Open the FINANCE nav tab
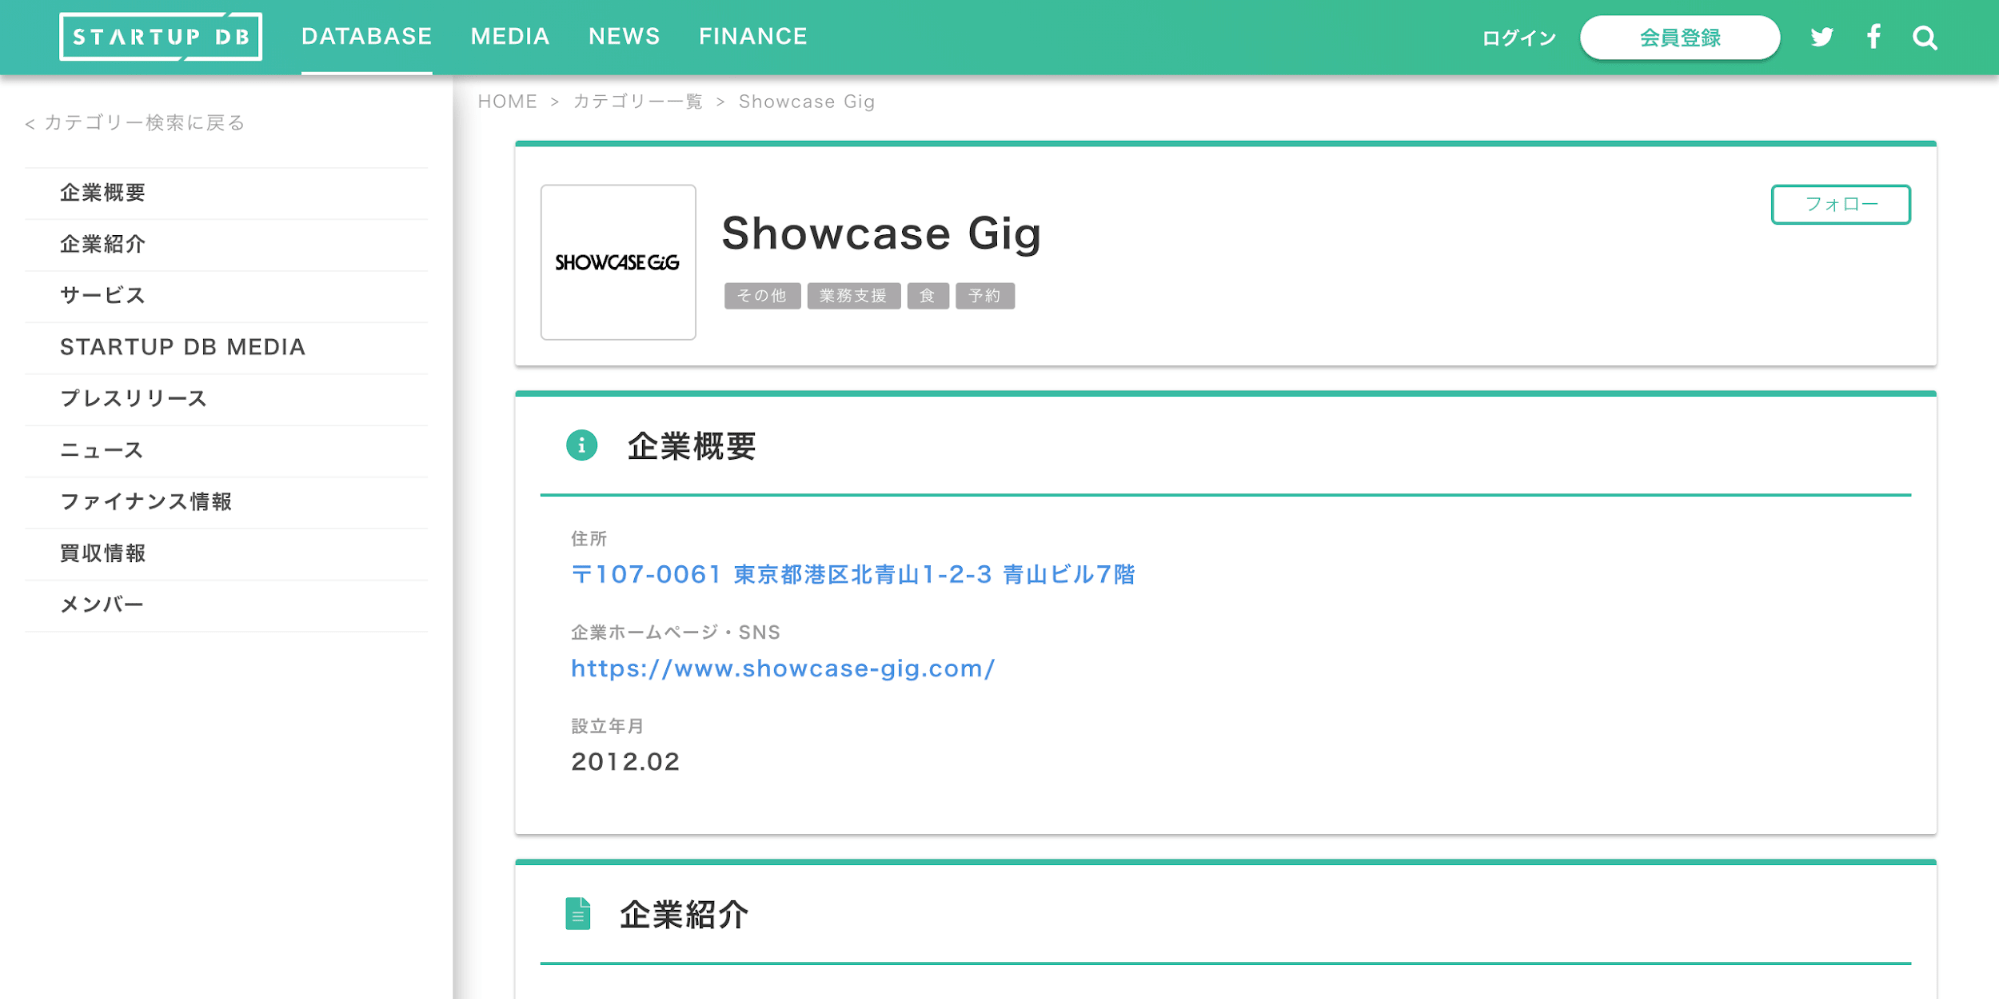Viewport: 1999px width, 1000px height. 753,37
